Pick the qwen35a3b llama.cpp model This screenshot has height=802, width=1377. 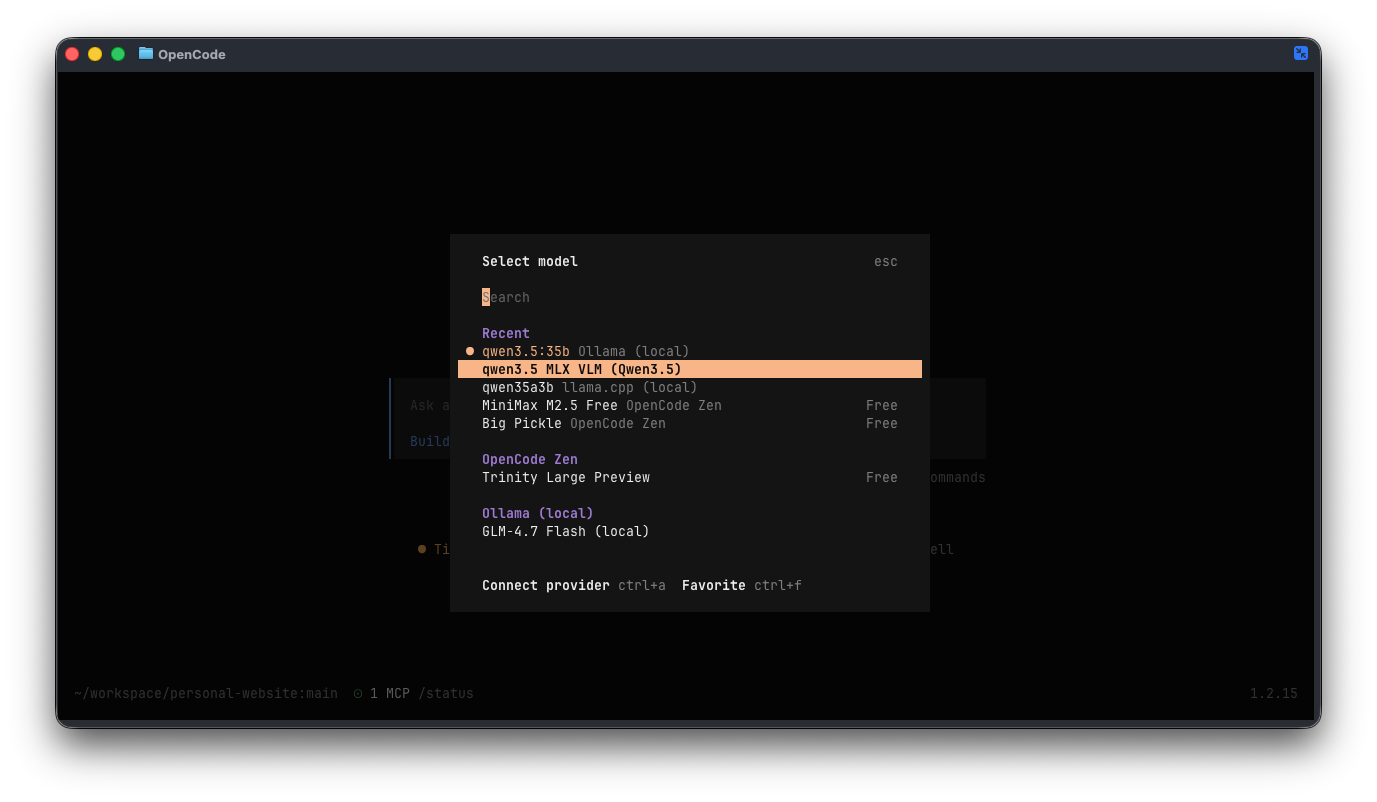pos(589,387)
